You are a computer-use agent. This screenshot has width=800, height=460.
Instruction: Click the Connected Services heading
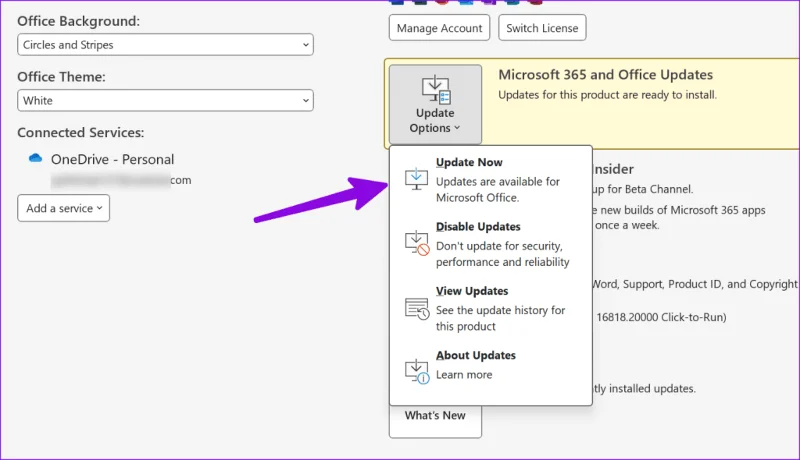(81, 133)
